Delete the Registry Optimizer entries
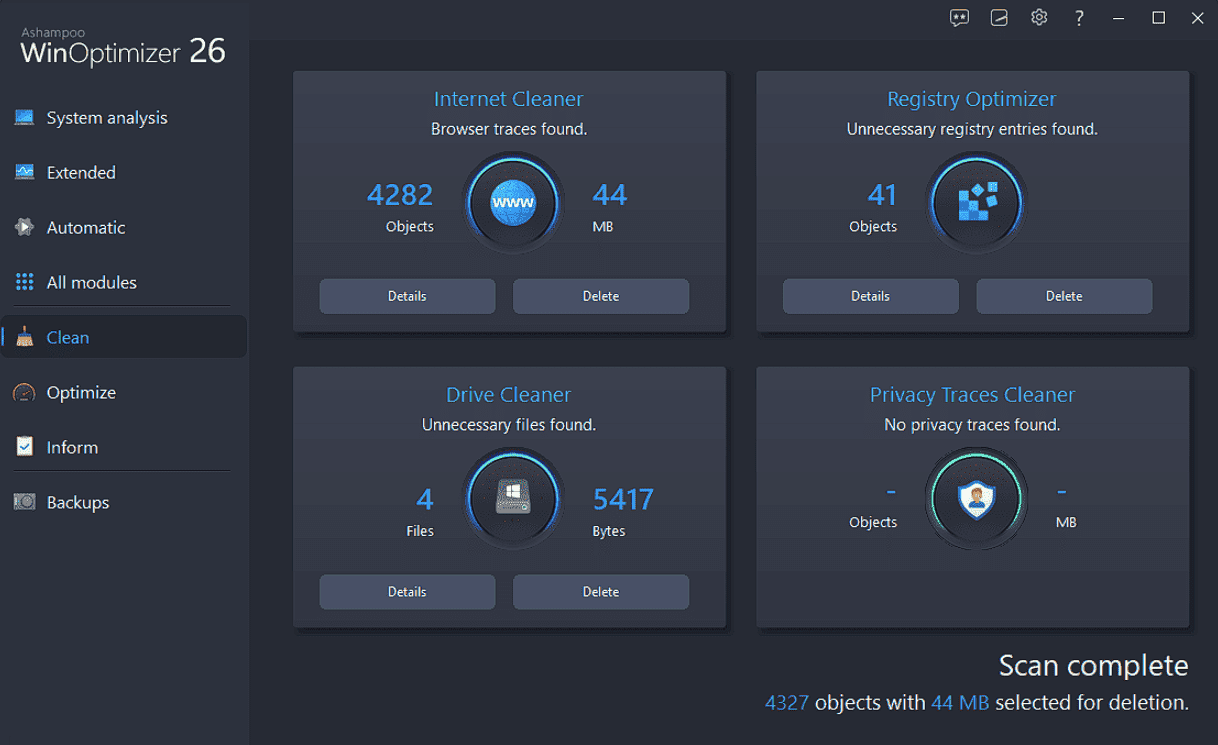Viewport: 1218px width, 745px height. click(x=1064, y=296)
